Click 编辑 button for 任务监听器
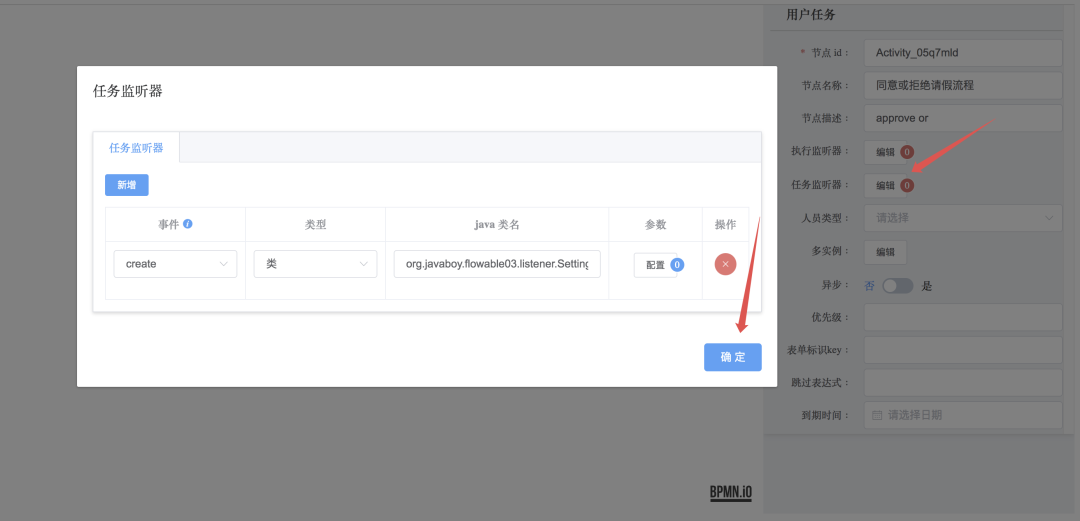Image resolution: width=1080 pixels, height=521 pixels. coord(885,185)
